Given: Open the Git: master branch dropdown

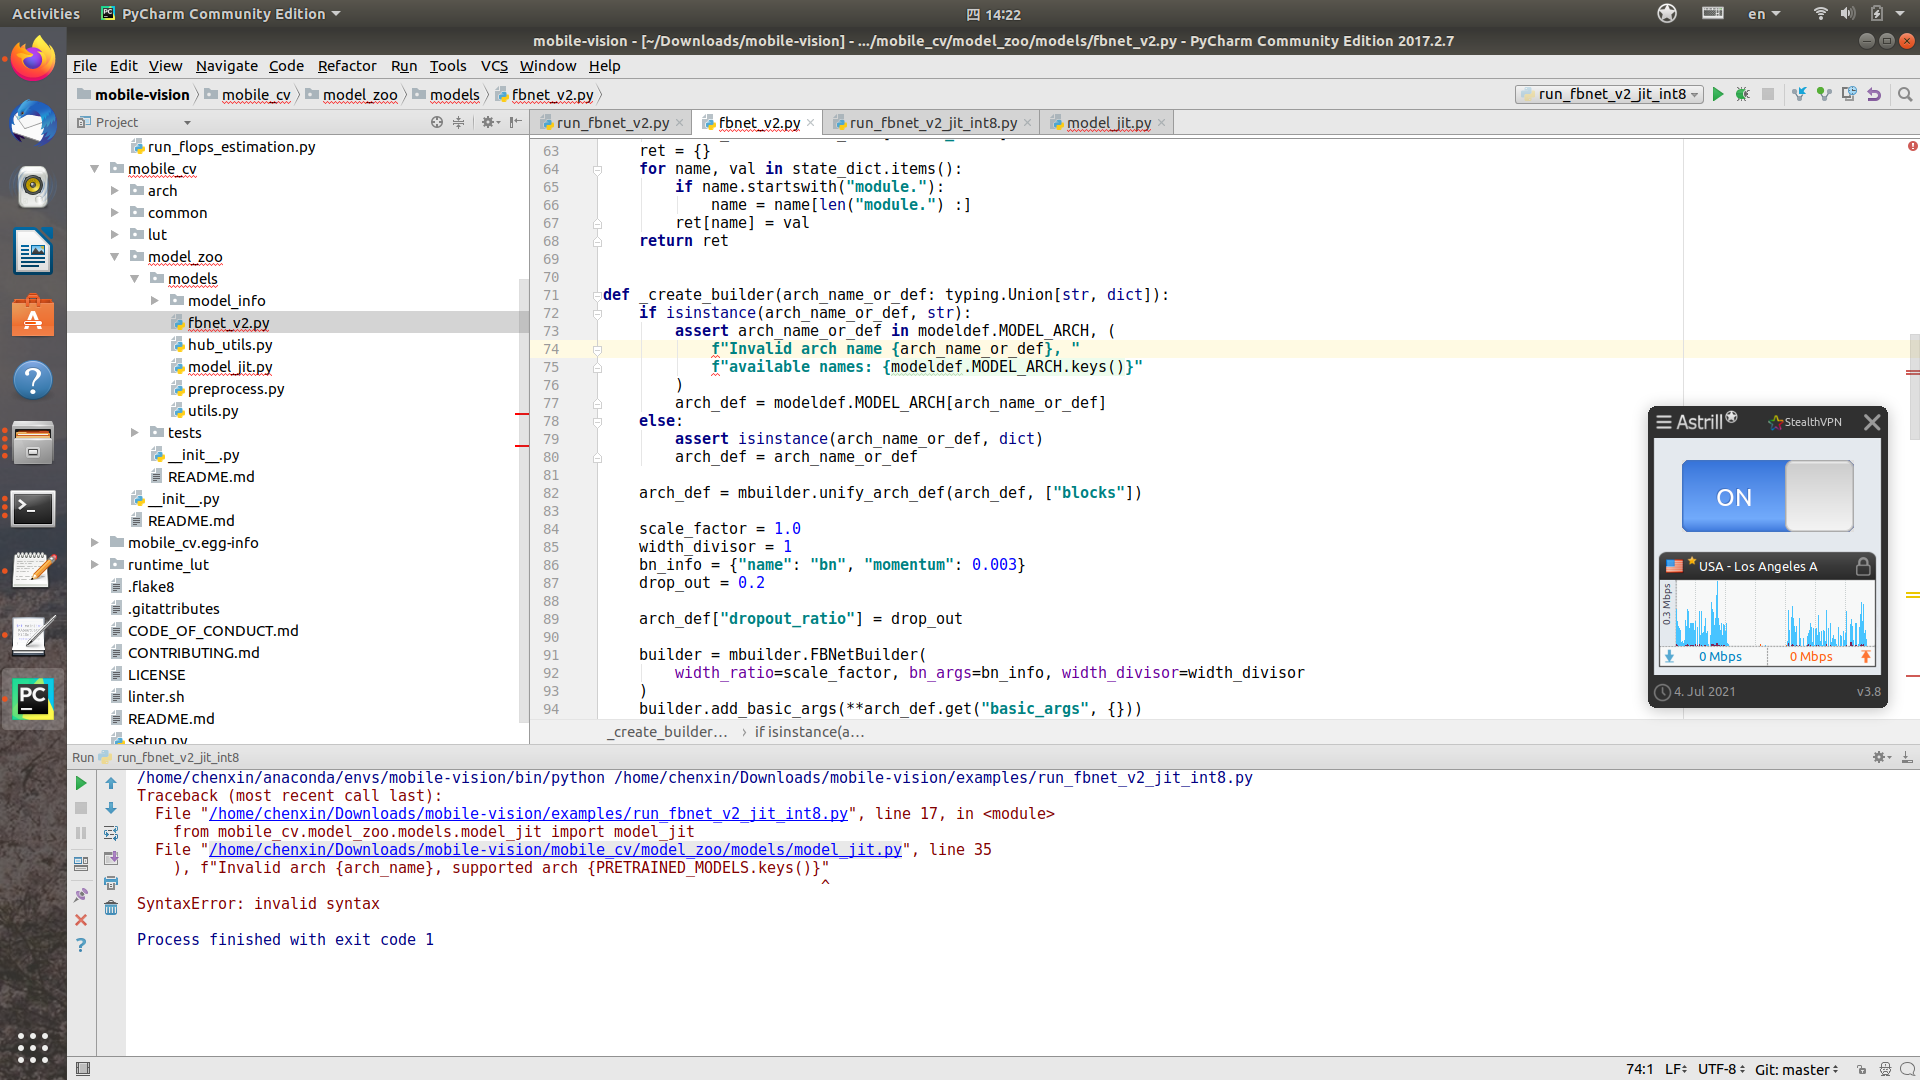Looking at the screenshot, I should [1796, 1069].
